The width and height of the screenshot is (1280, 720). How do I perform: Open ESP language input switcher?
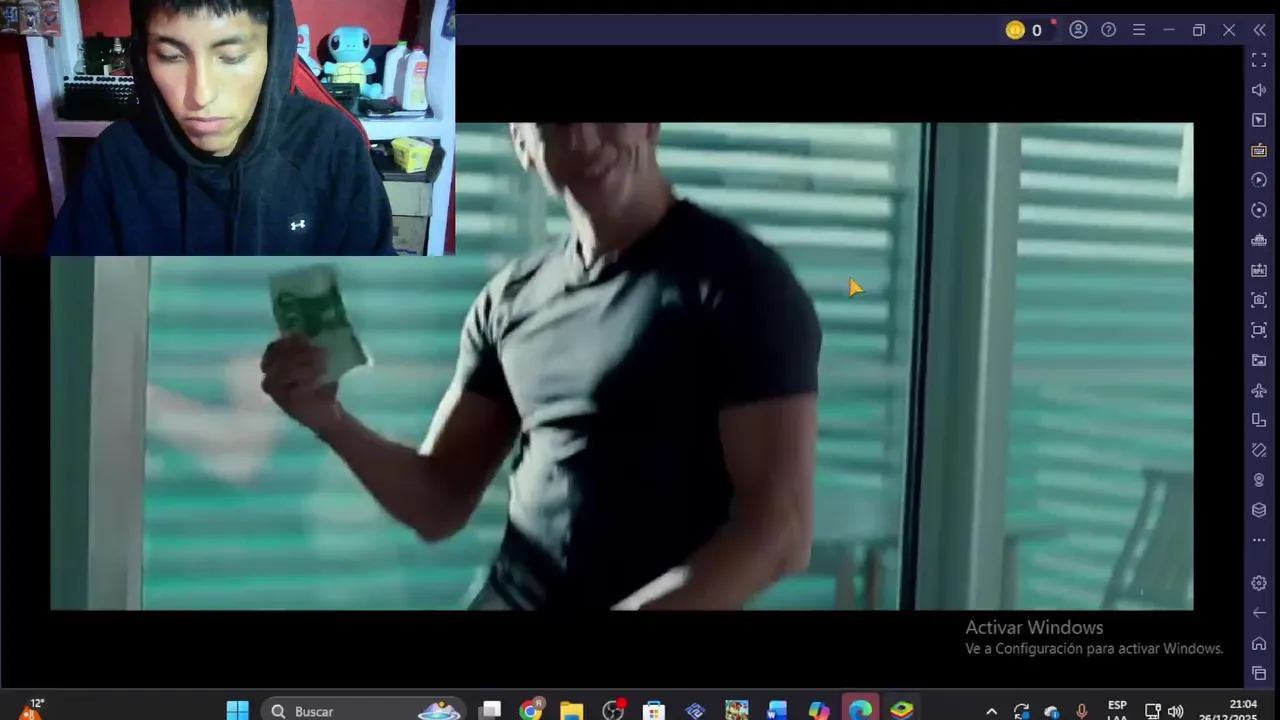point(1117,711)
